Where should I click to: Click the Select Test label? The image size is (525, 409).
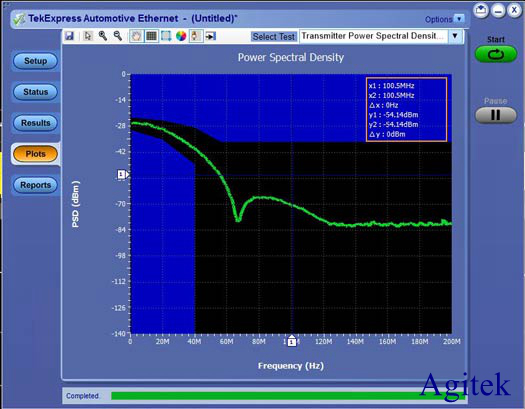[x=274, y=36]
